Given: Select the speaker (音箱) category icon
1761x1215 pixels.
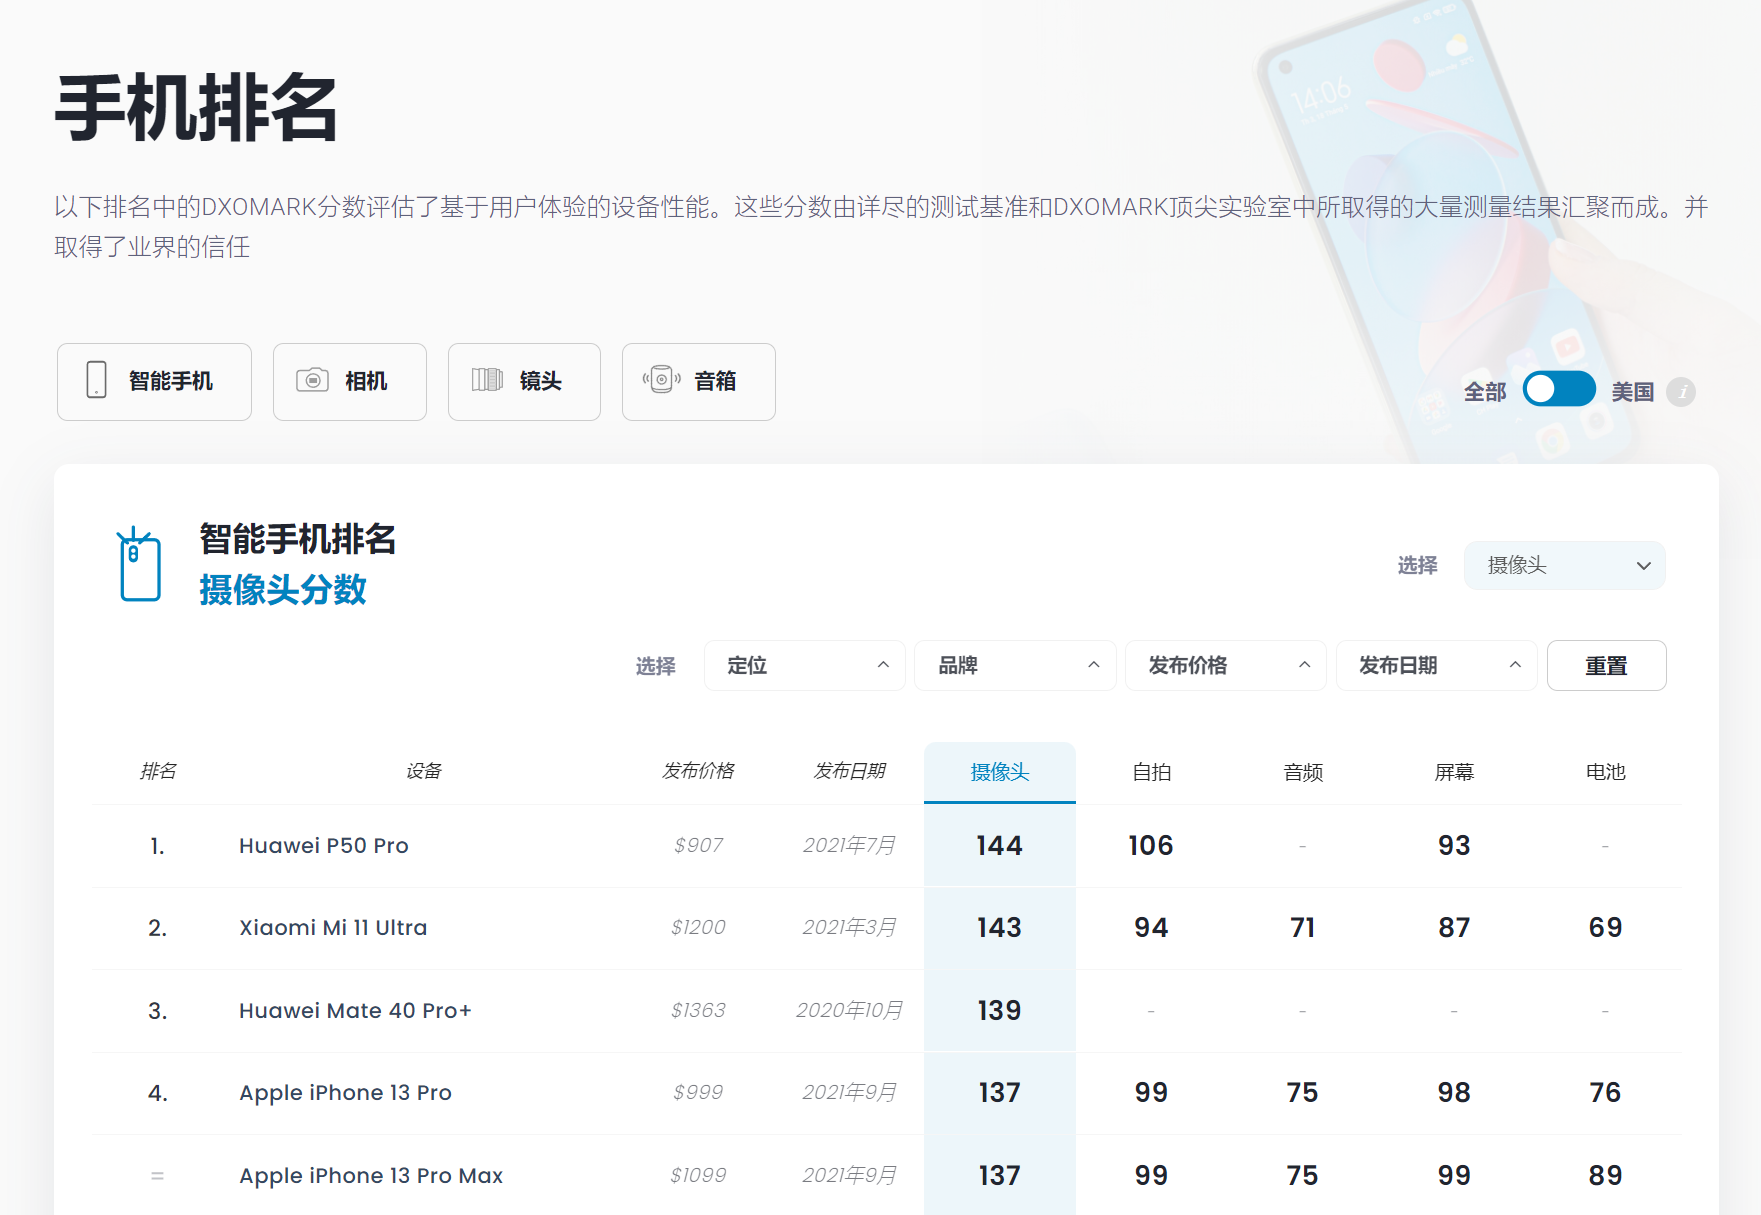Looking at the screenshot, I should click(660, 381).
